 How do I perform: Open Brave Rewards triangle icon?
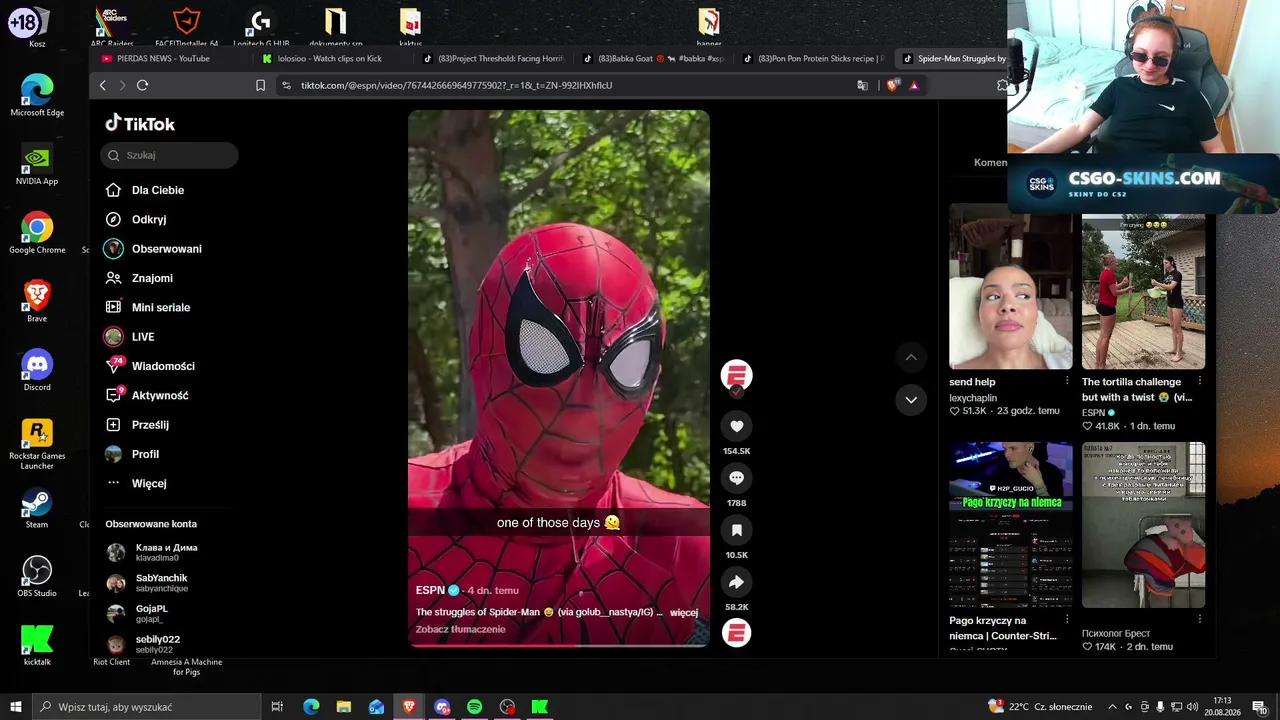point(914,85)
